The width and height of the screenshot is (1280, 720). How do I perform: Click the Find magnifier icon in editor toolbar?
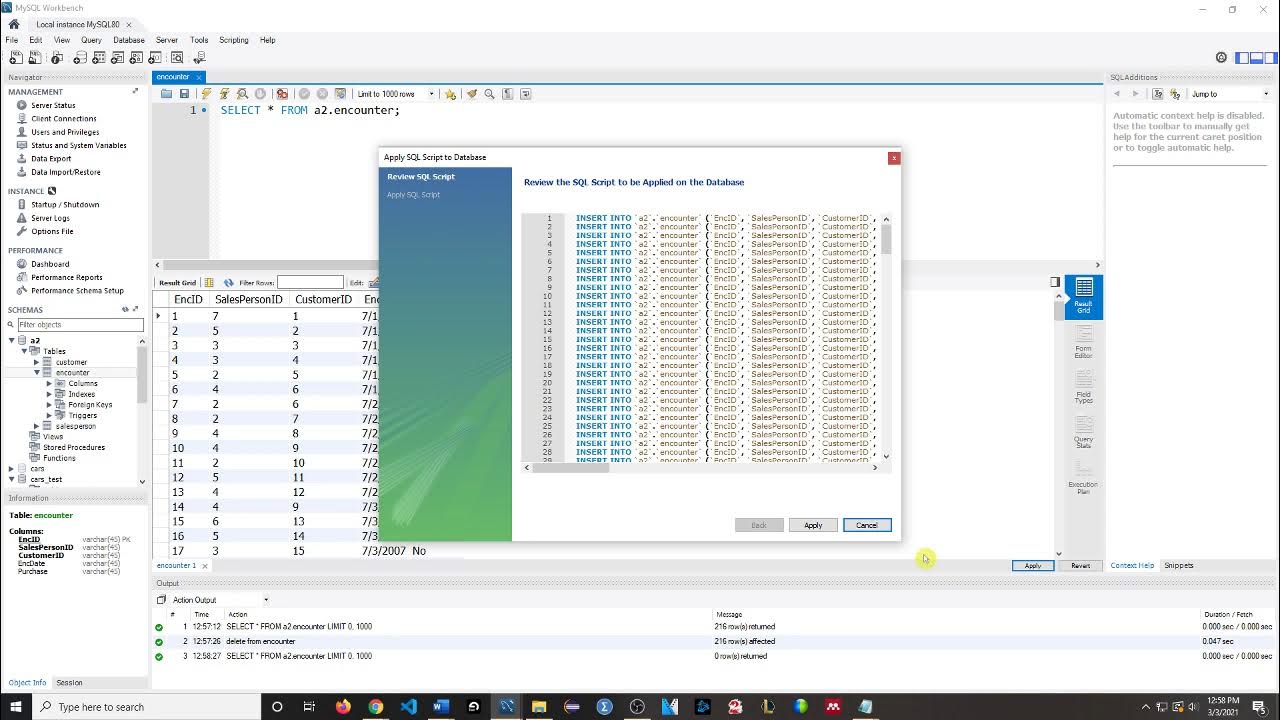tap(489, 94)
